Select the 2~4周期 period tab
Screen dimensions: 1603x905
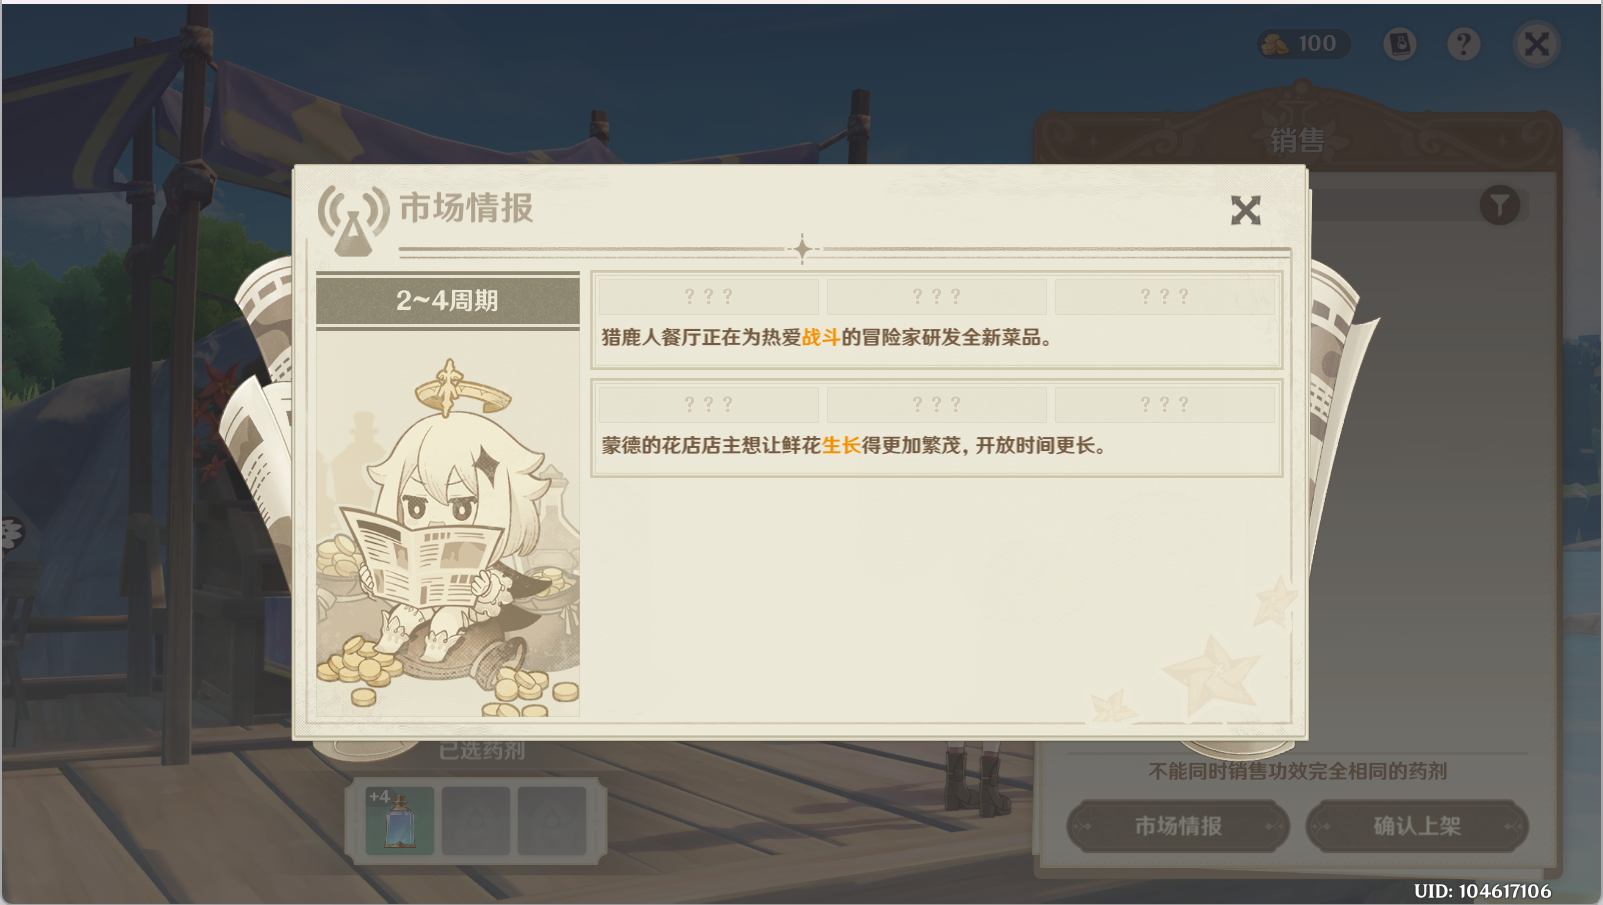448,300
